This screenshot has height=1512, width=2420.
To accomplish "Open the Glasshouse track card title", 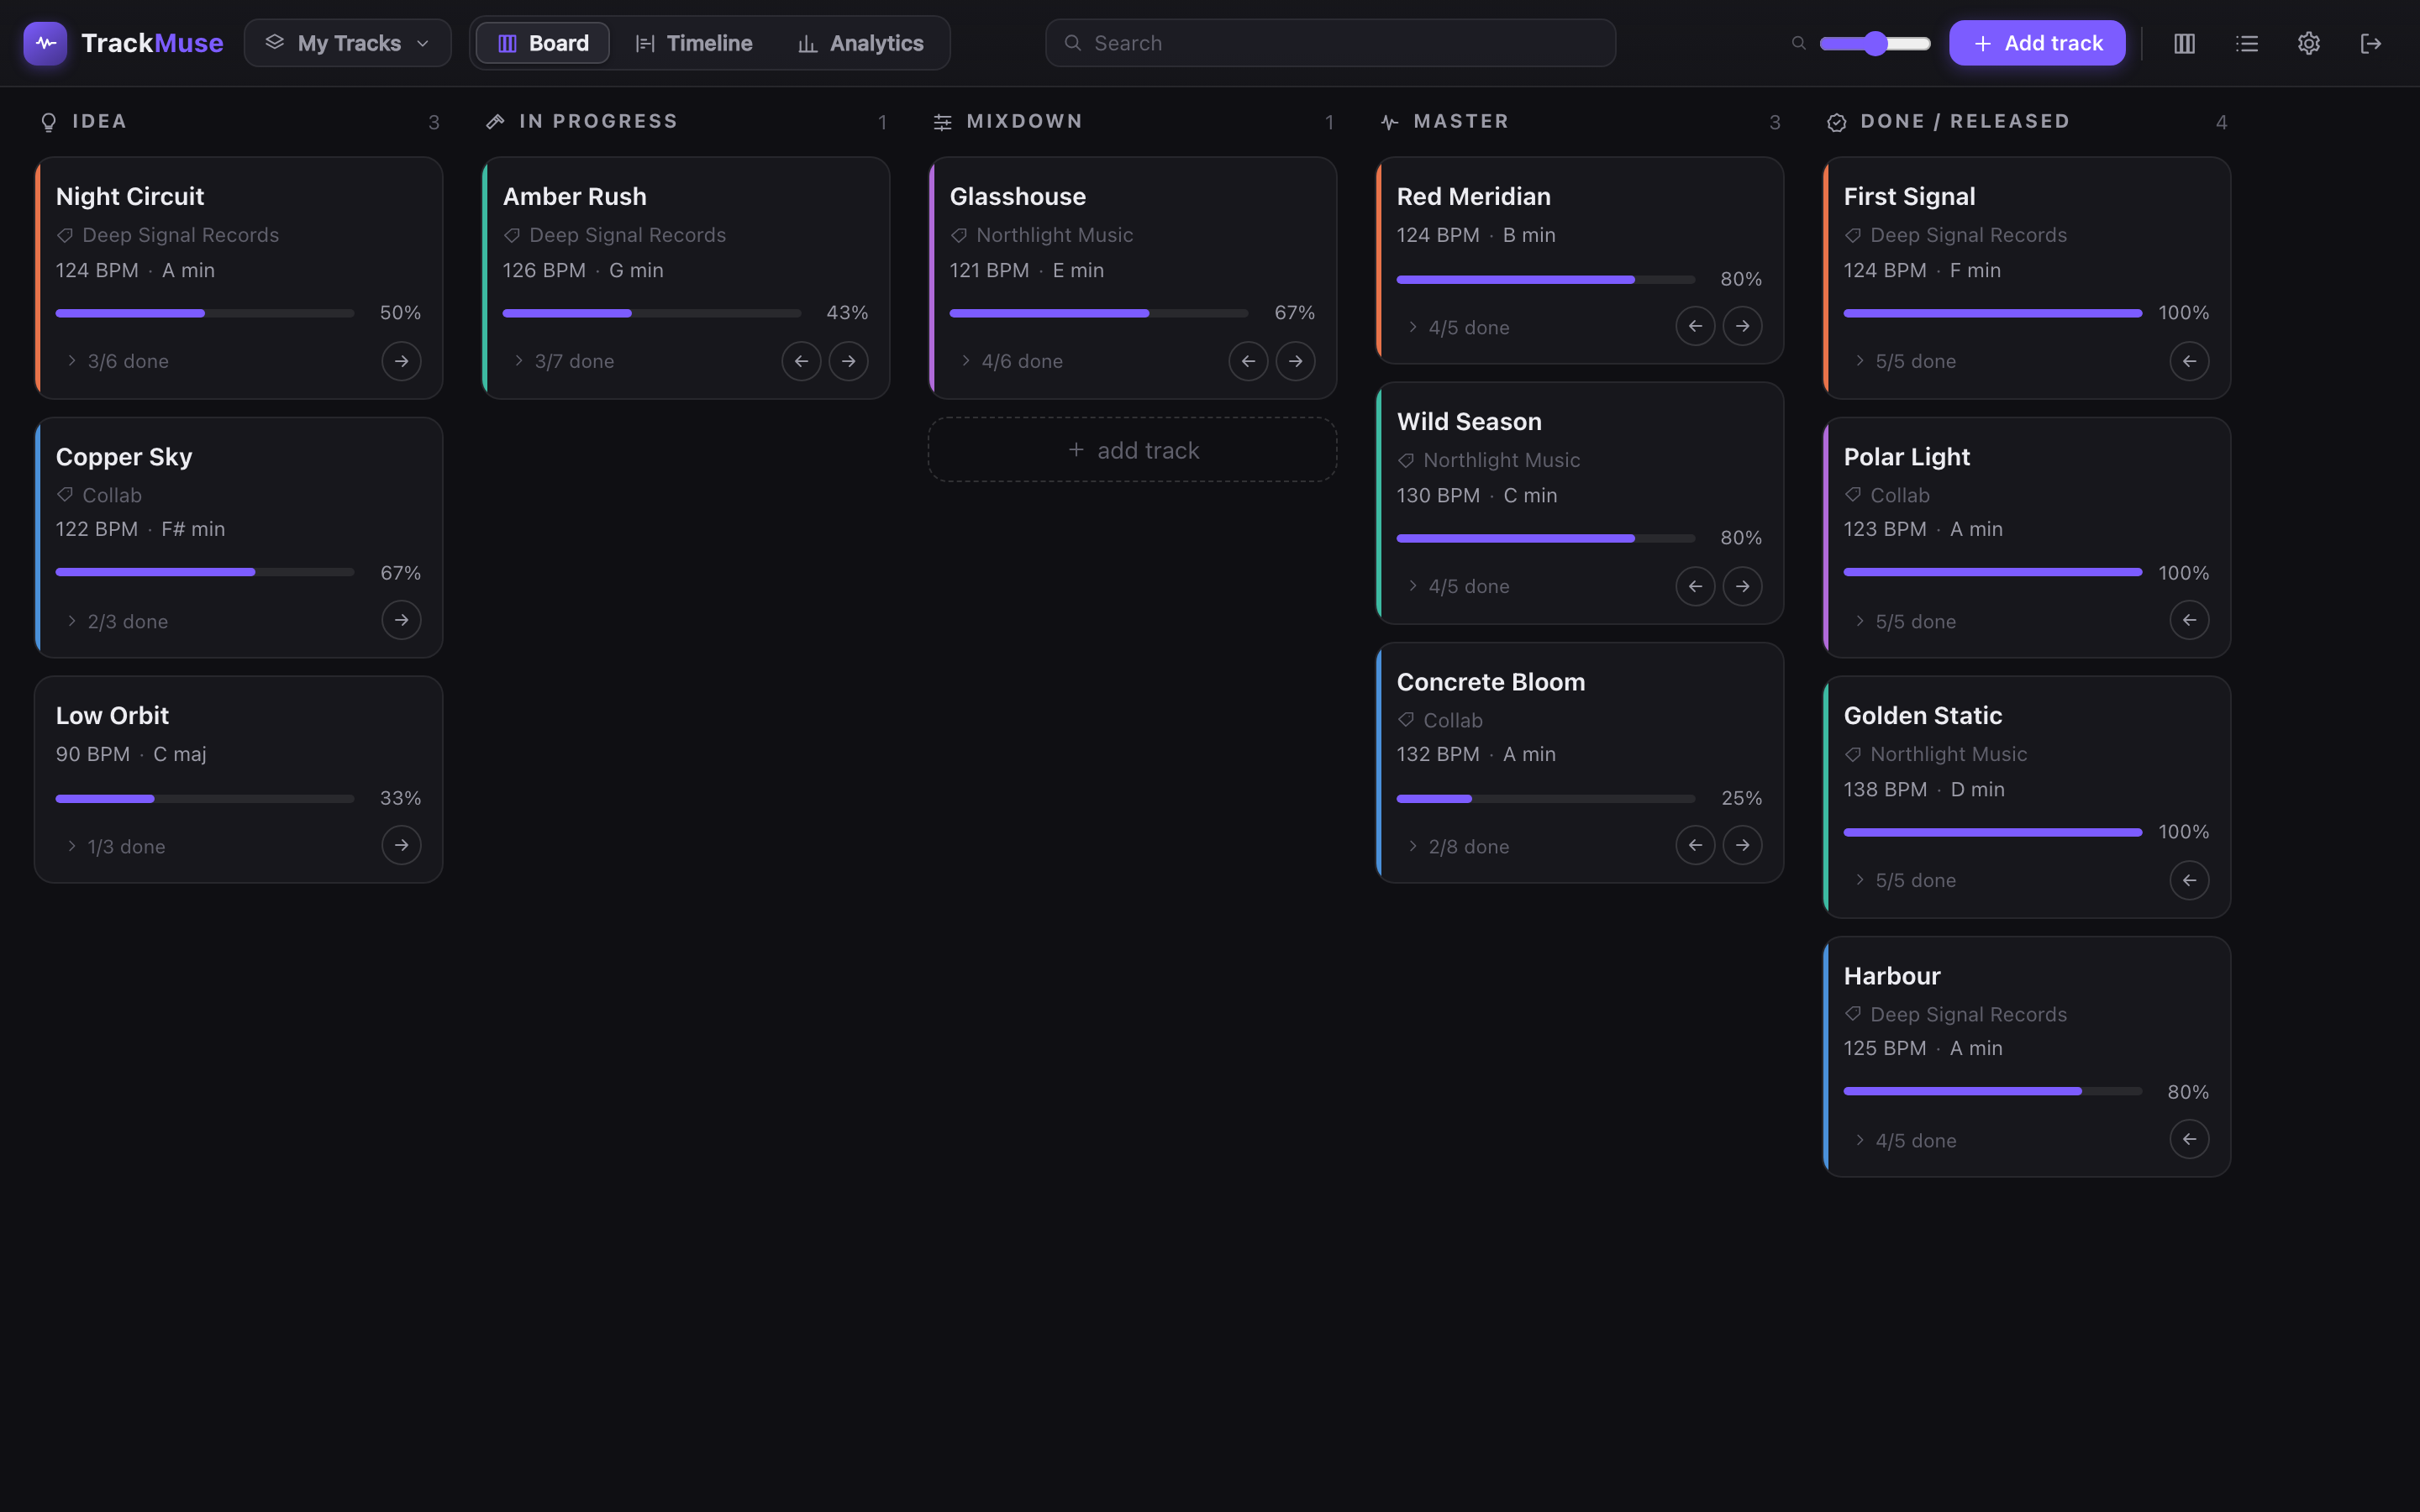I will pyautogui.click(x=1017, y=196).
